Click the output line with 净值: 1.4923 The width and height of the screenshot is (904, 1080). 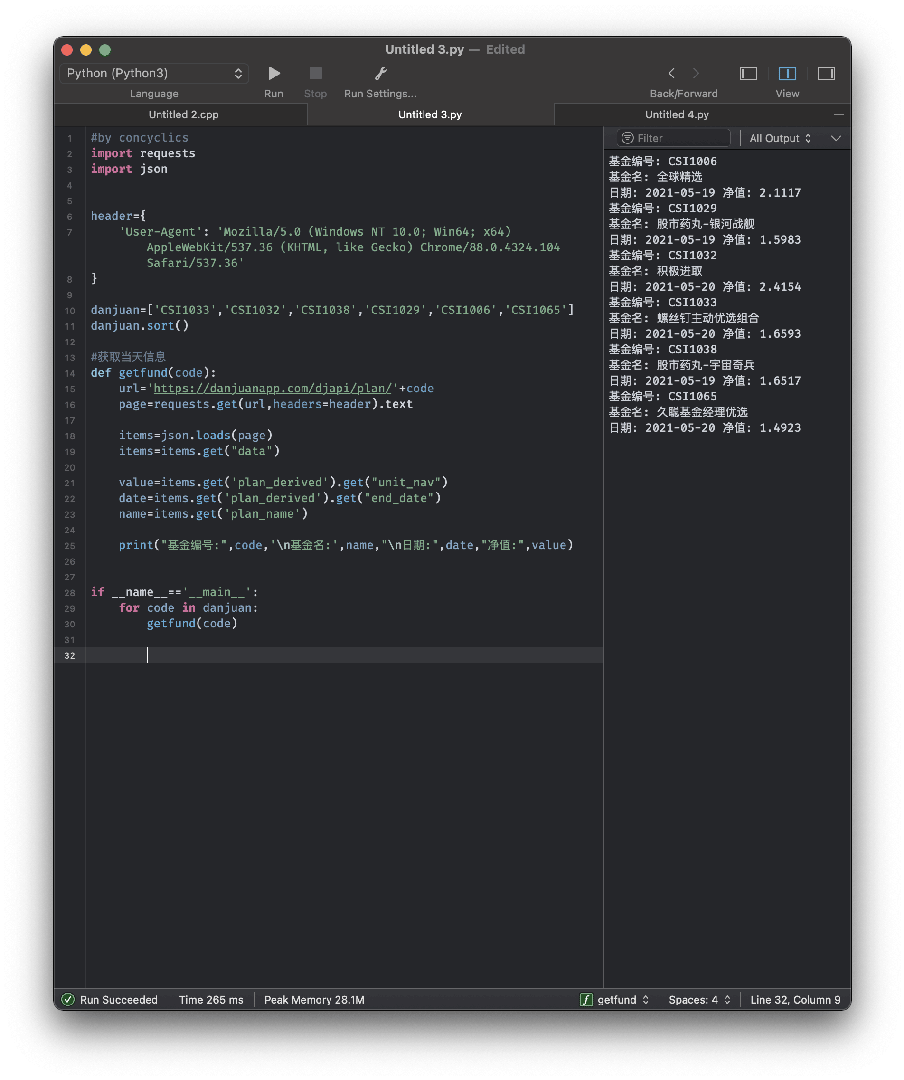point(705,428)
